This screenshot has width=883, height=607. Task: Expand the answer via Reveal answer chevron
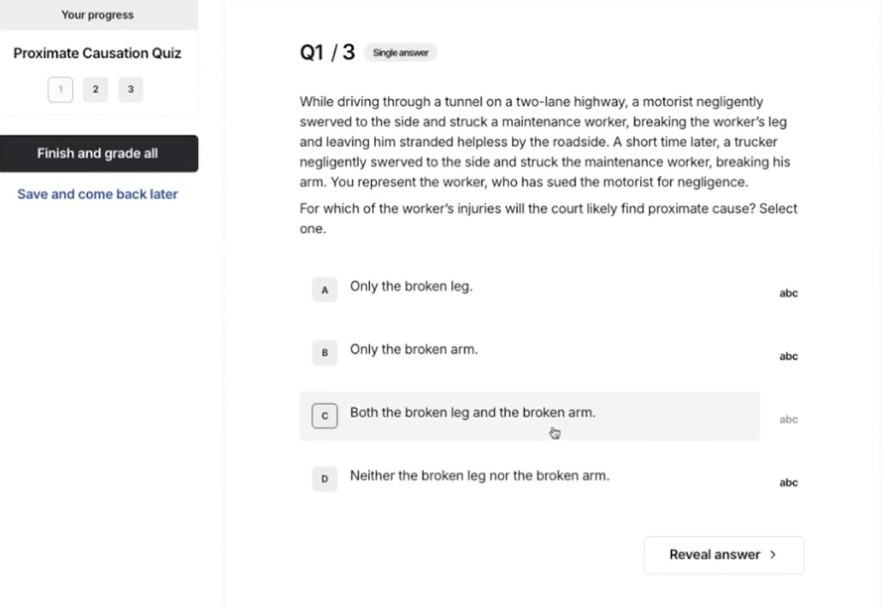click(773, 555)
